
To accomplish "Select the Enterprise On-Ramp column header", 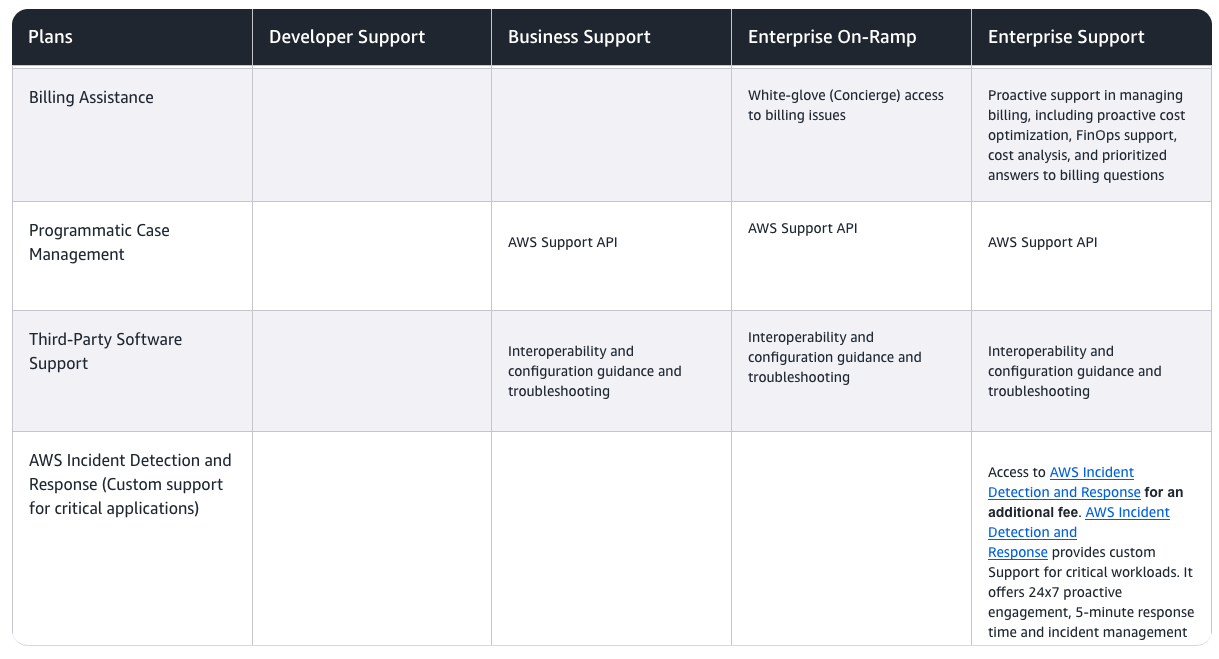I will coord(832,37).
